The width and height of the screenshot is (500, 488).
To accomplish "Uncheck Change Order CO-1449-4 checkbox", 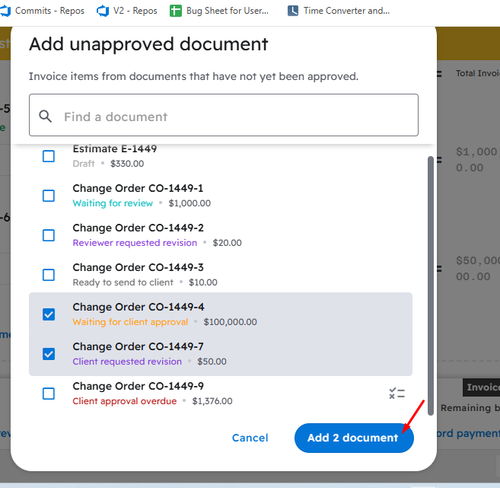I will pos(49,314).
